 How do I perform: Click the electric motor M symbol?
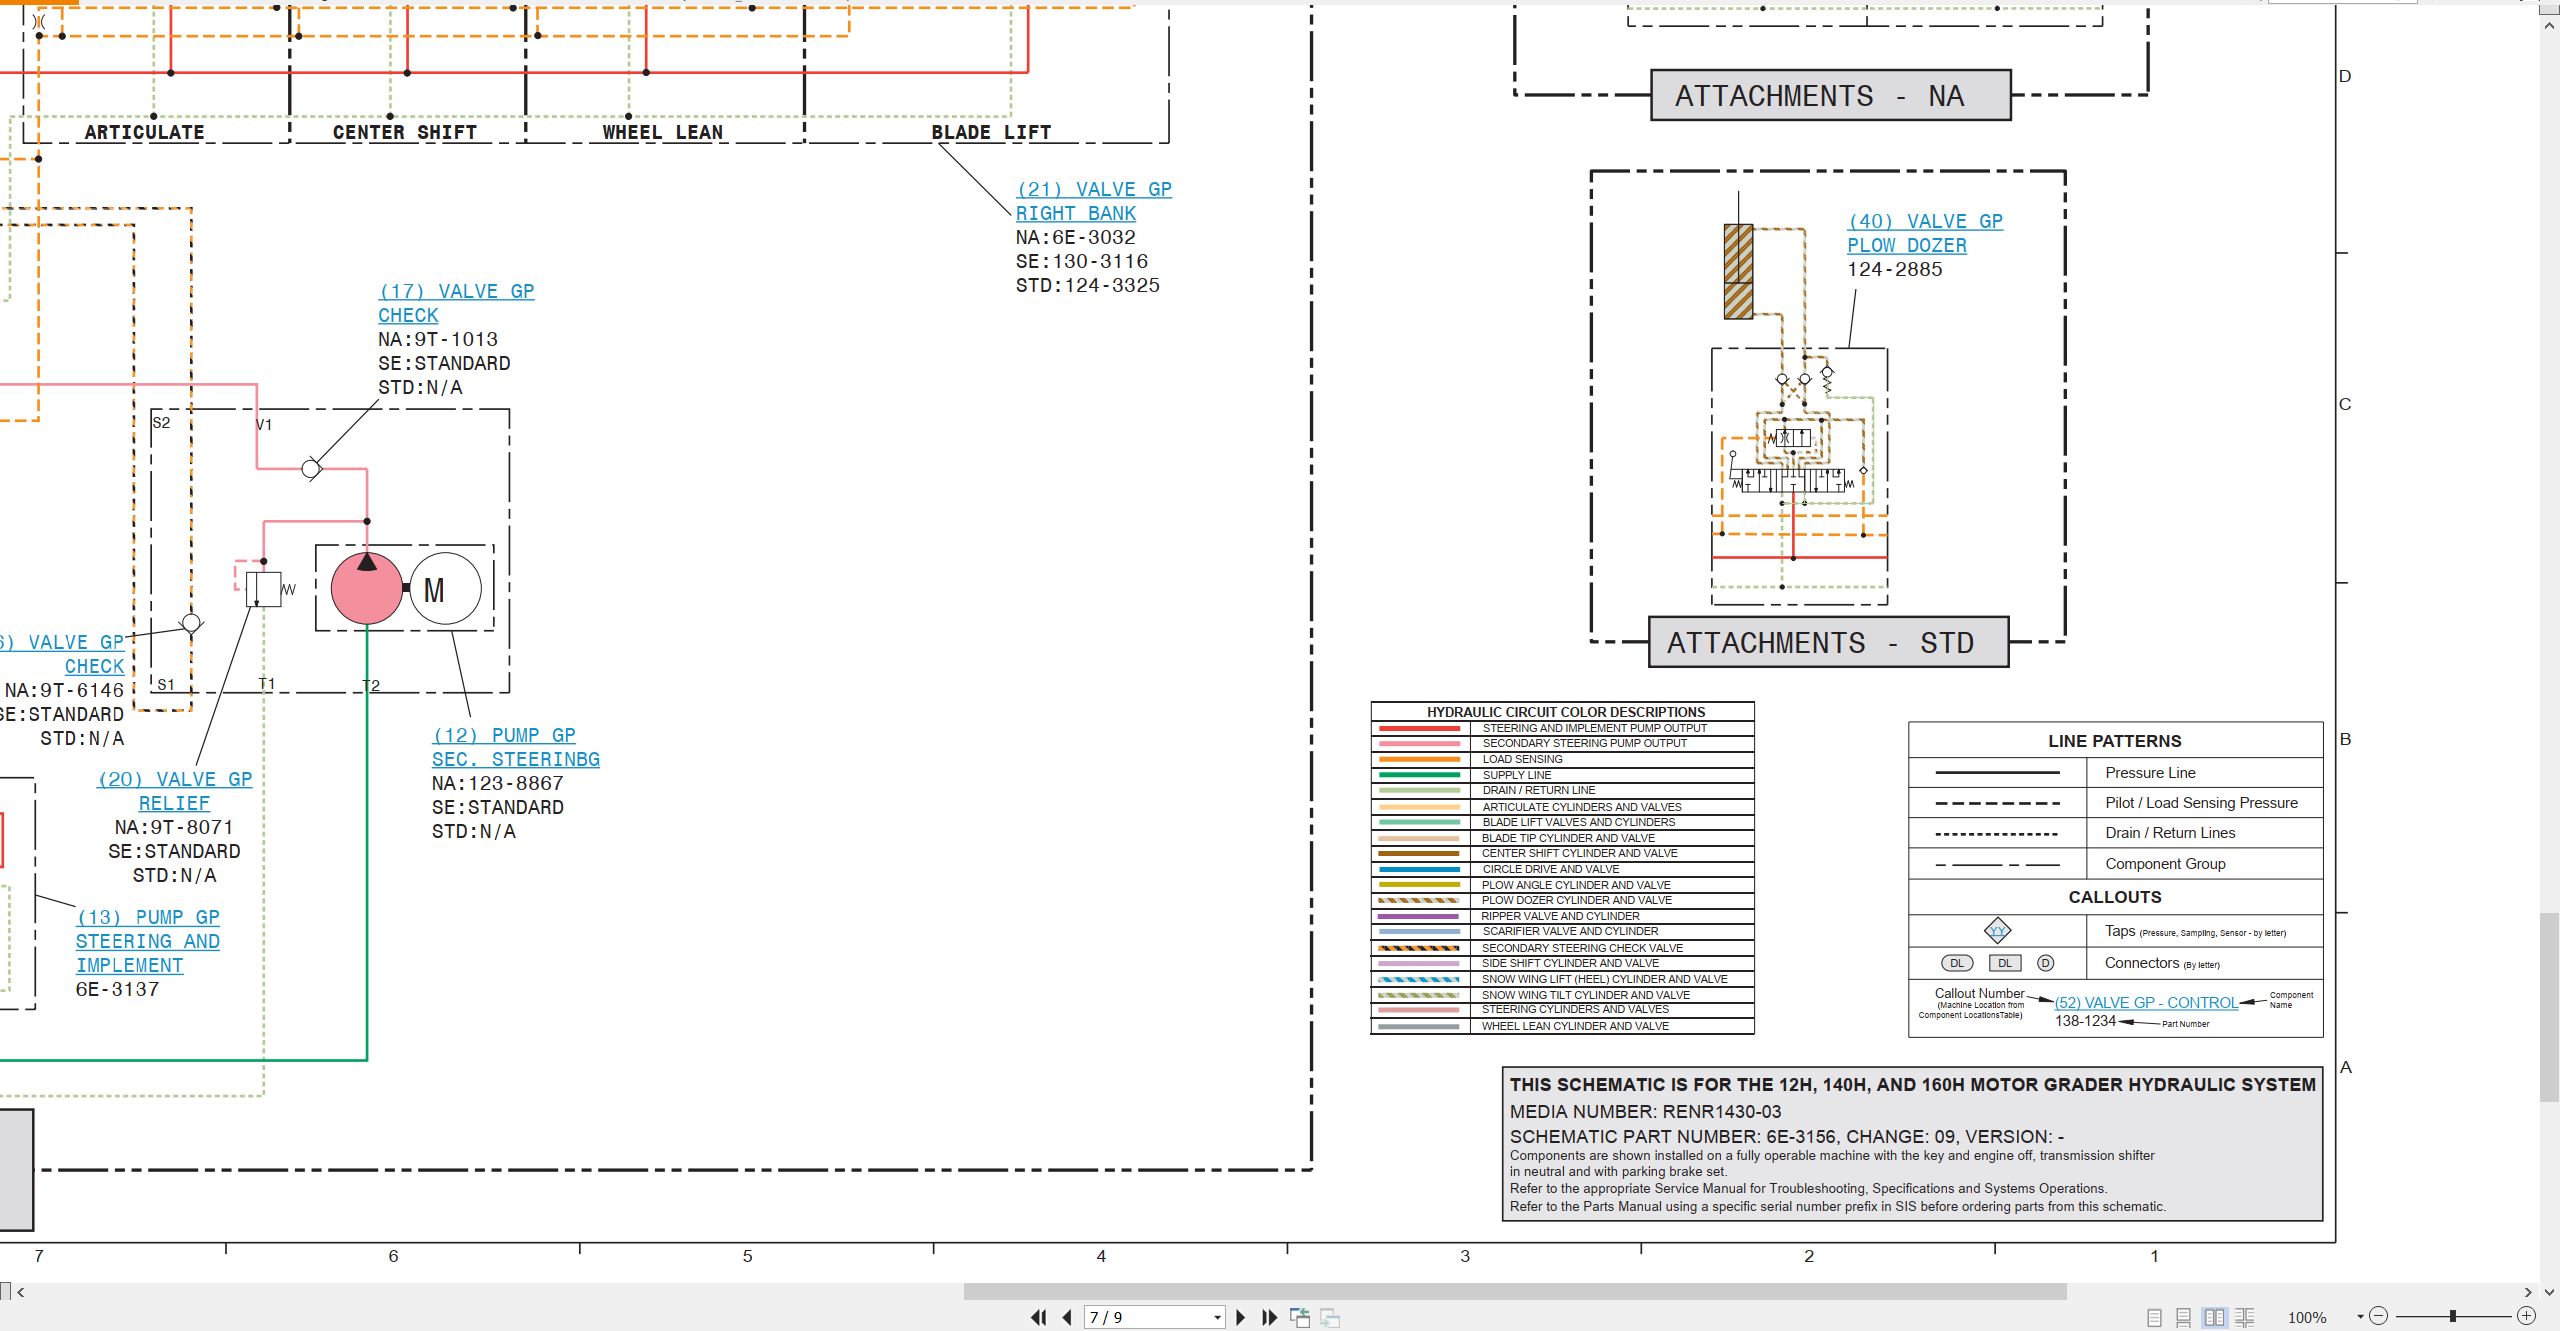(x=445, y=589)
